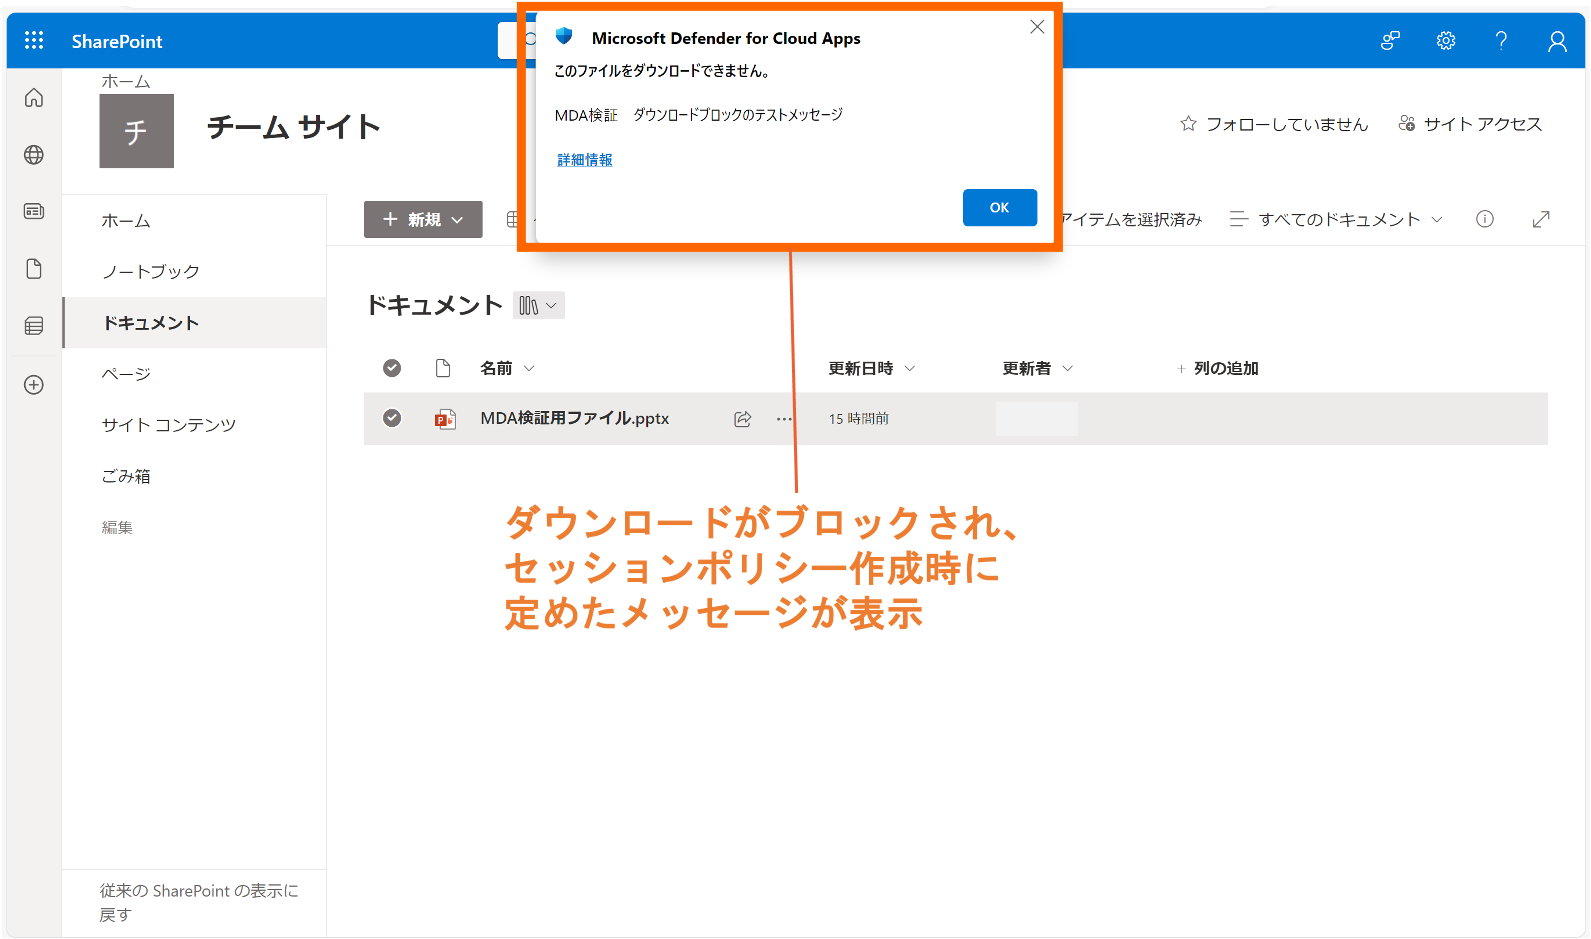1591x939 pixels.
Task: Open the globe sites icon in left rail
Action: (34, 155)
